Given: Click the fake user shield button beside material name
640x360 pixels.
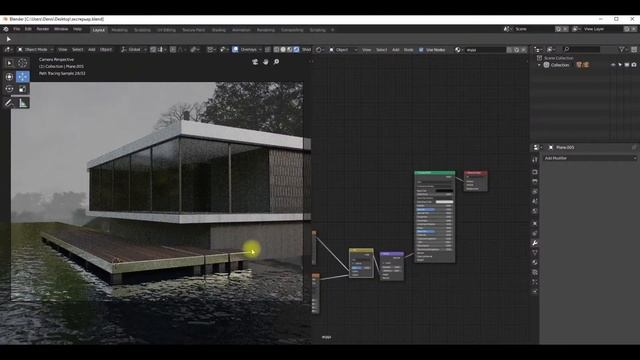Looking at the screenshot, I should [x=509, y=50].
